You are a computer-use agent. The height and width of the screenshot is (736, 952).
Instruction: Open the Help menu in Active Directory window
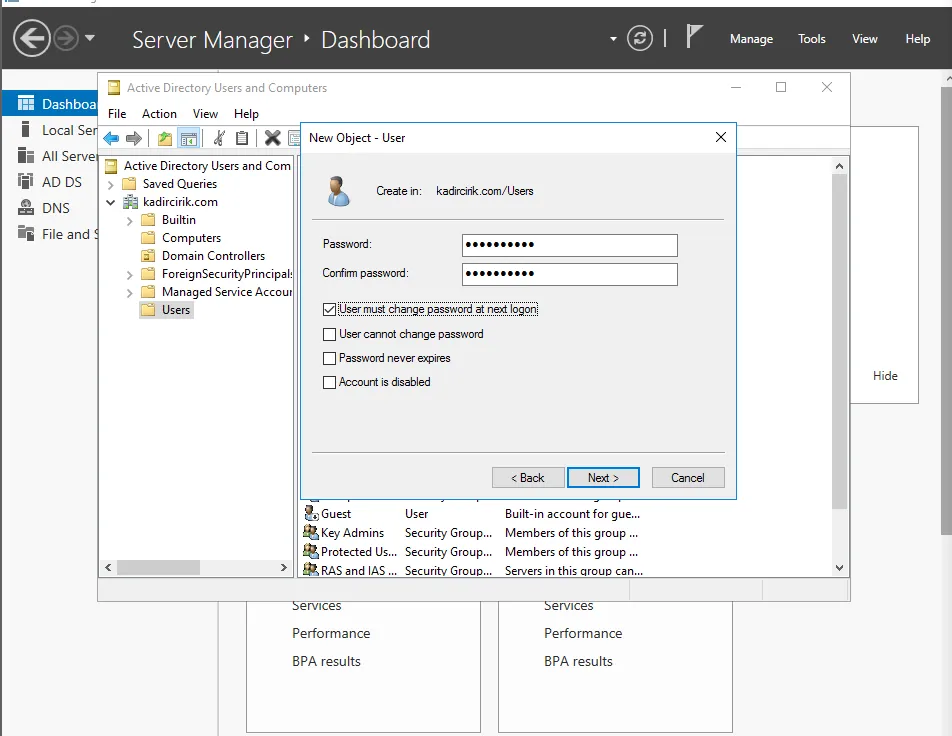coord(246,114)
